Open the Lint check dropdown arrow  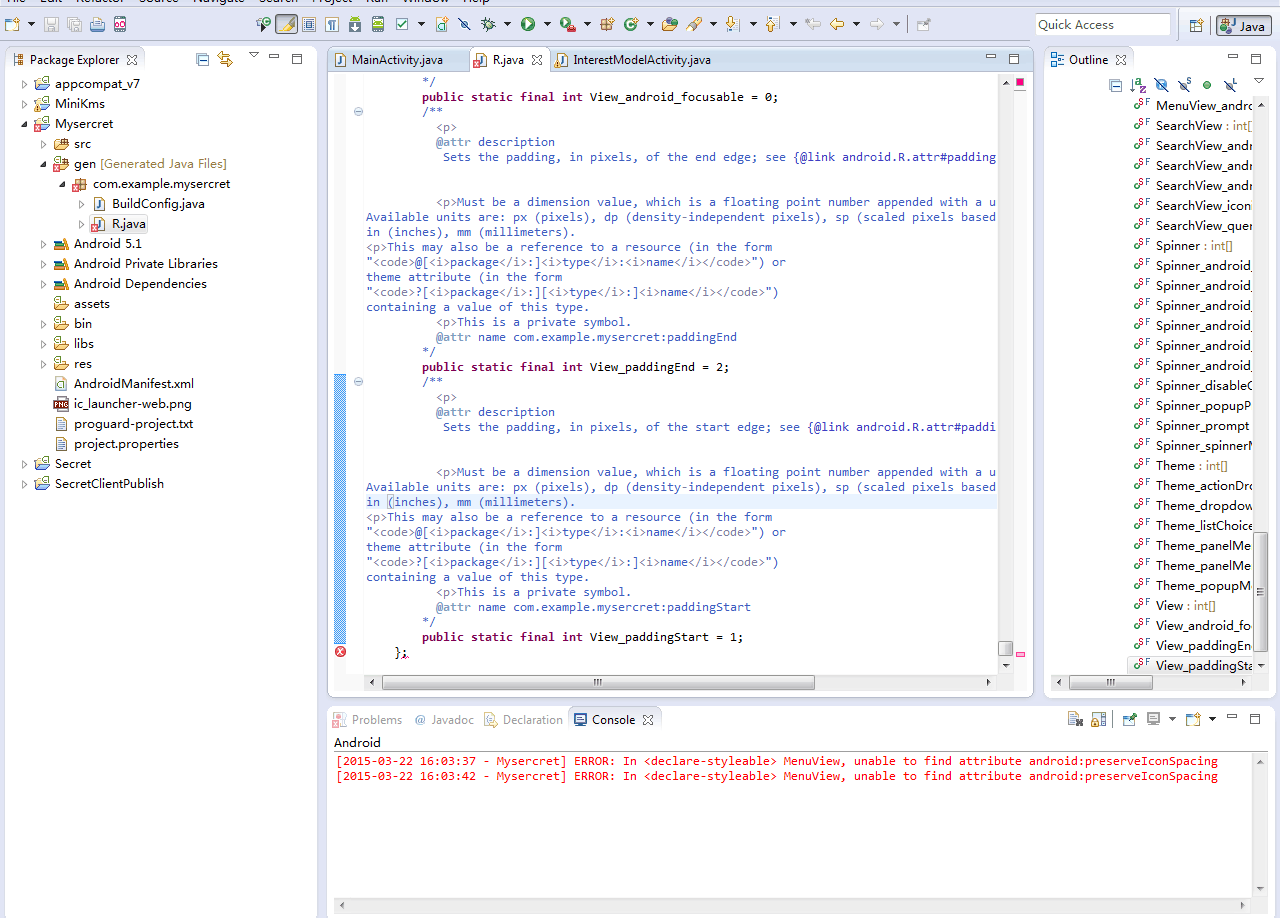421,24
